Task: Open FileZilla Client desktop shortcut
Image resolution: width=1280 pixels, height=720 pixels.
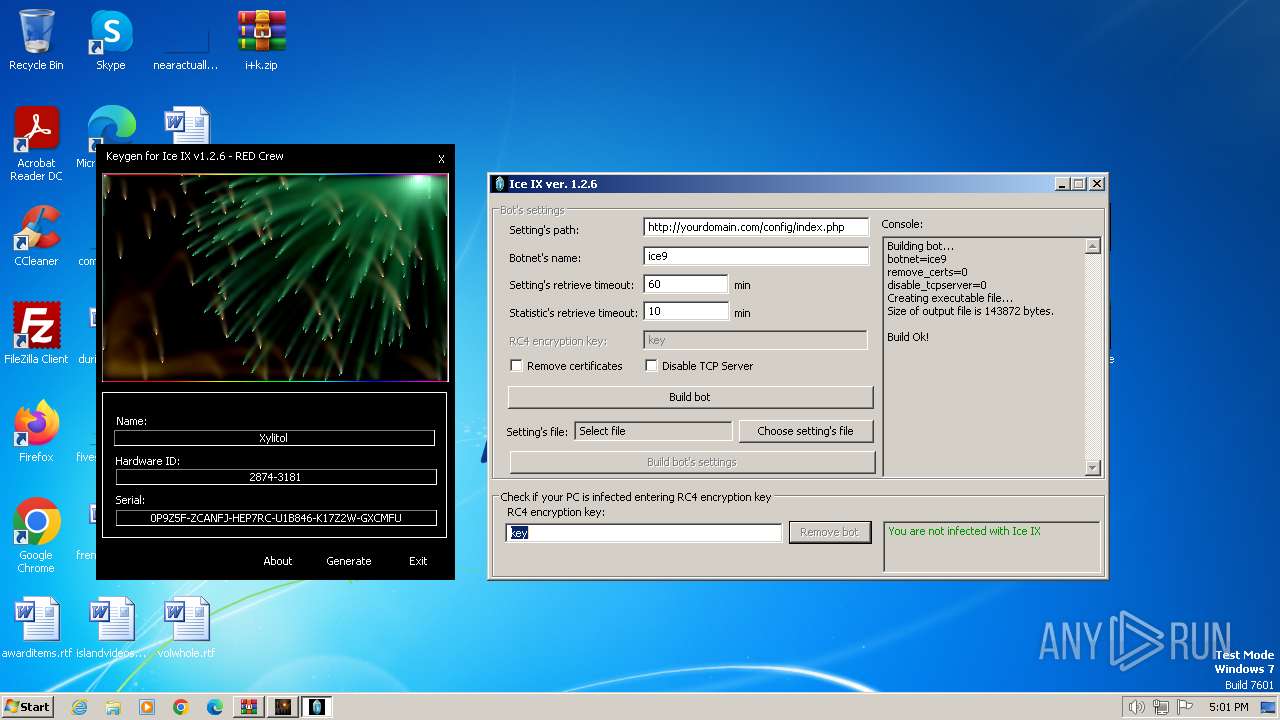Action: [x=36, y=333]
